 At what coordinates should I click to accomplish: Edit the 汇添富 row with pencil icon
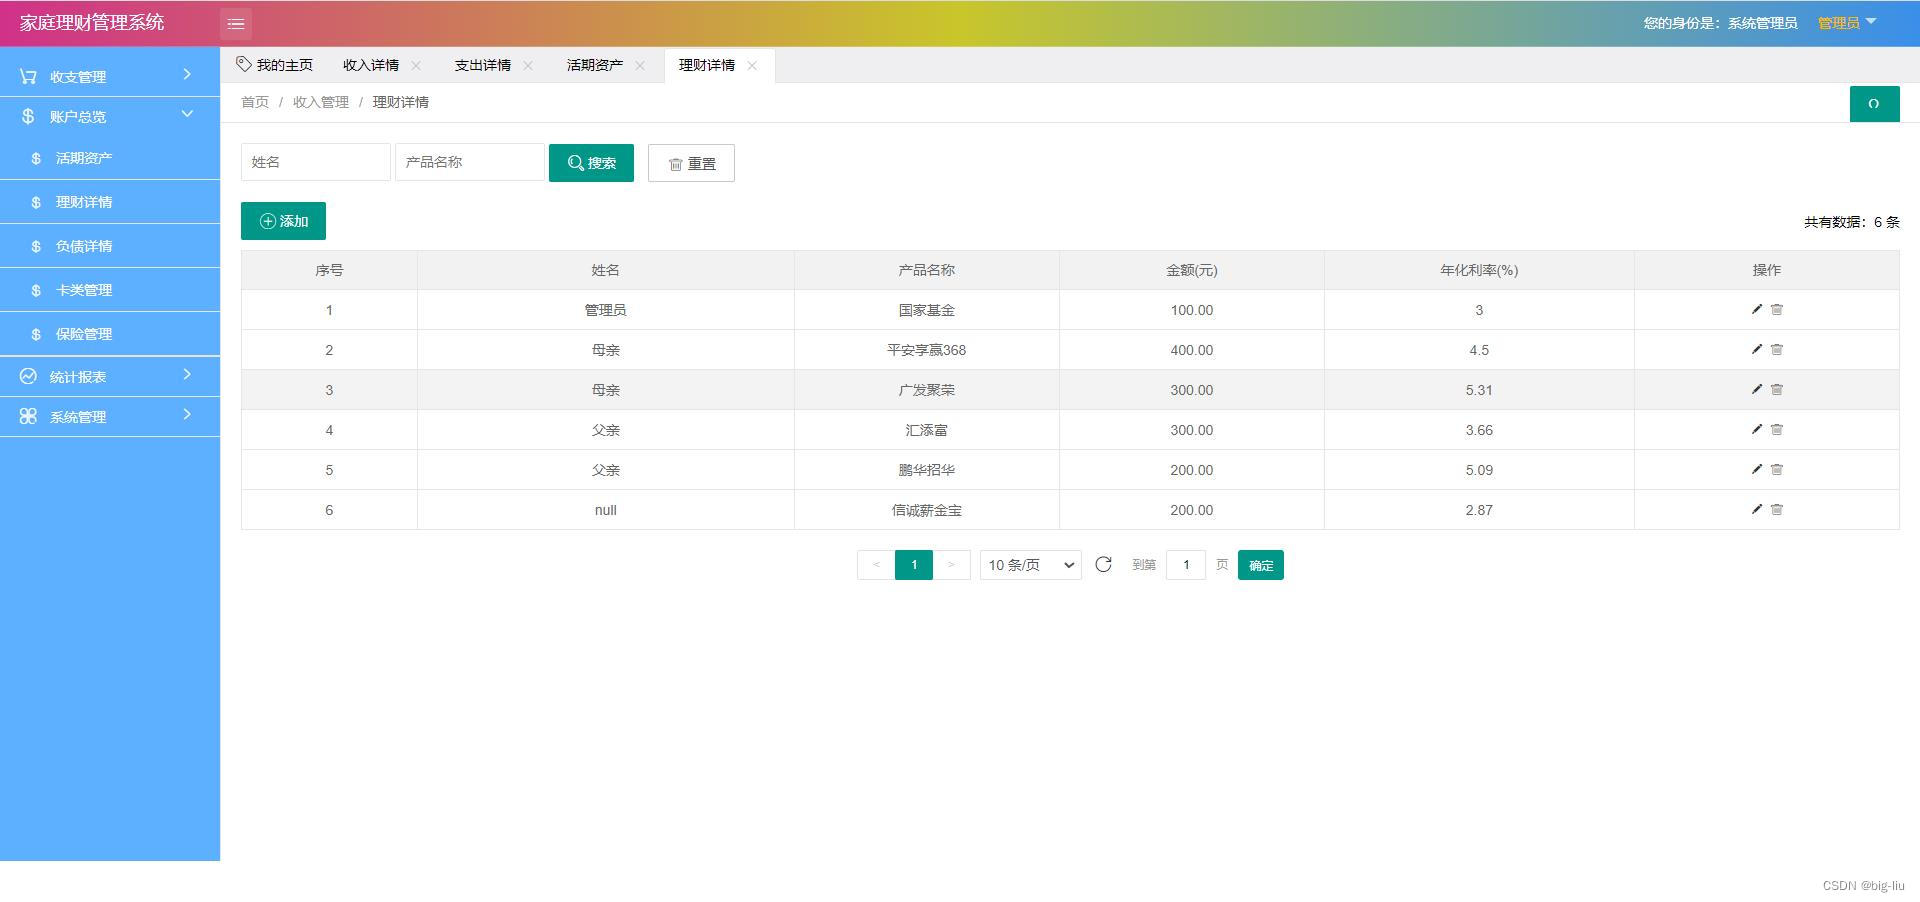click(x=1756, y=430)
